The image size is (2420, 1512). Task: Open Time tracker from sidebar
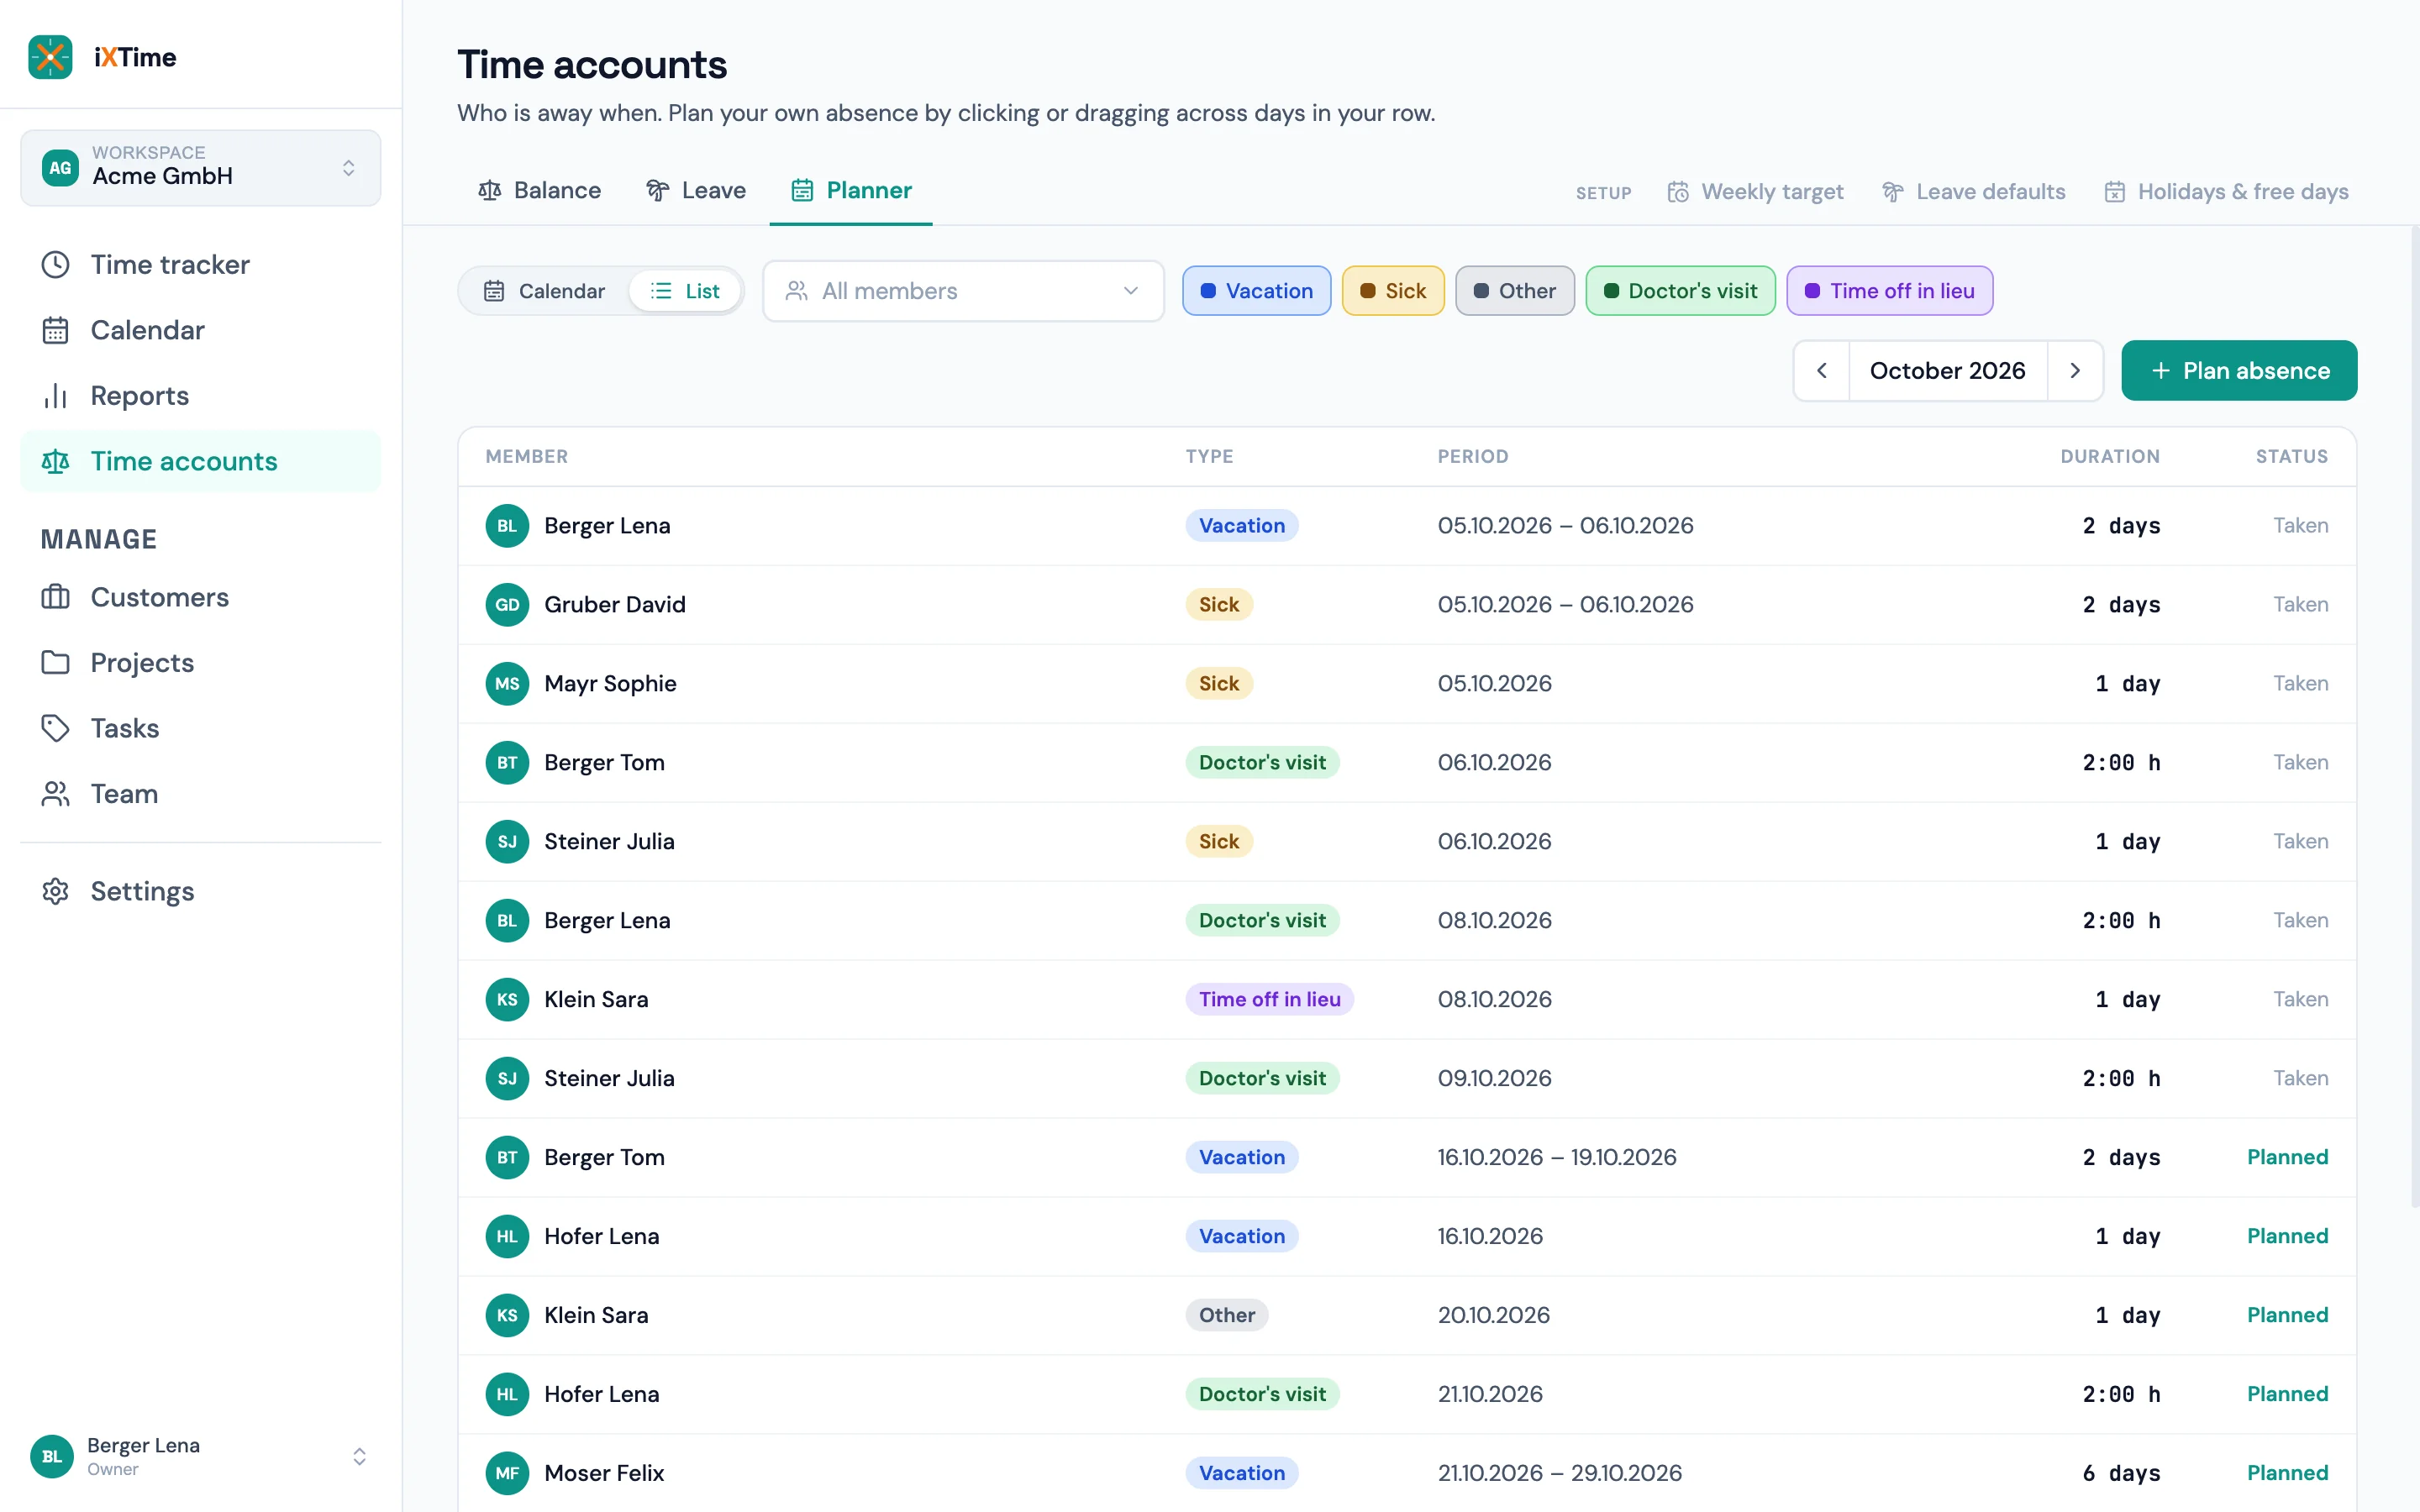(200, 264)
